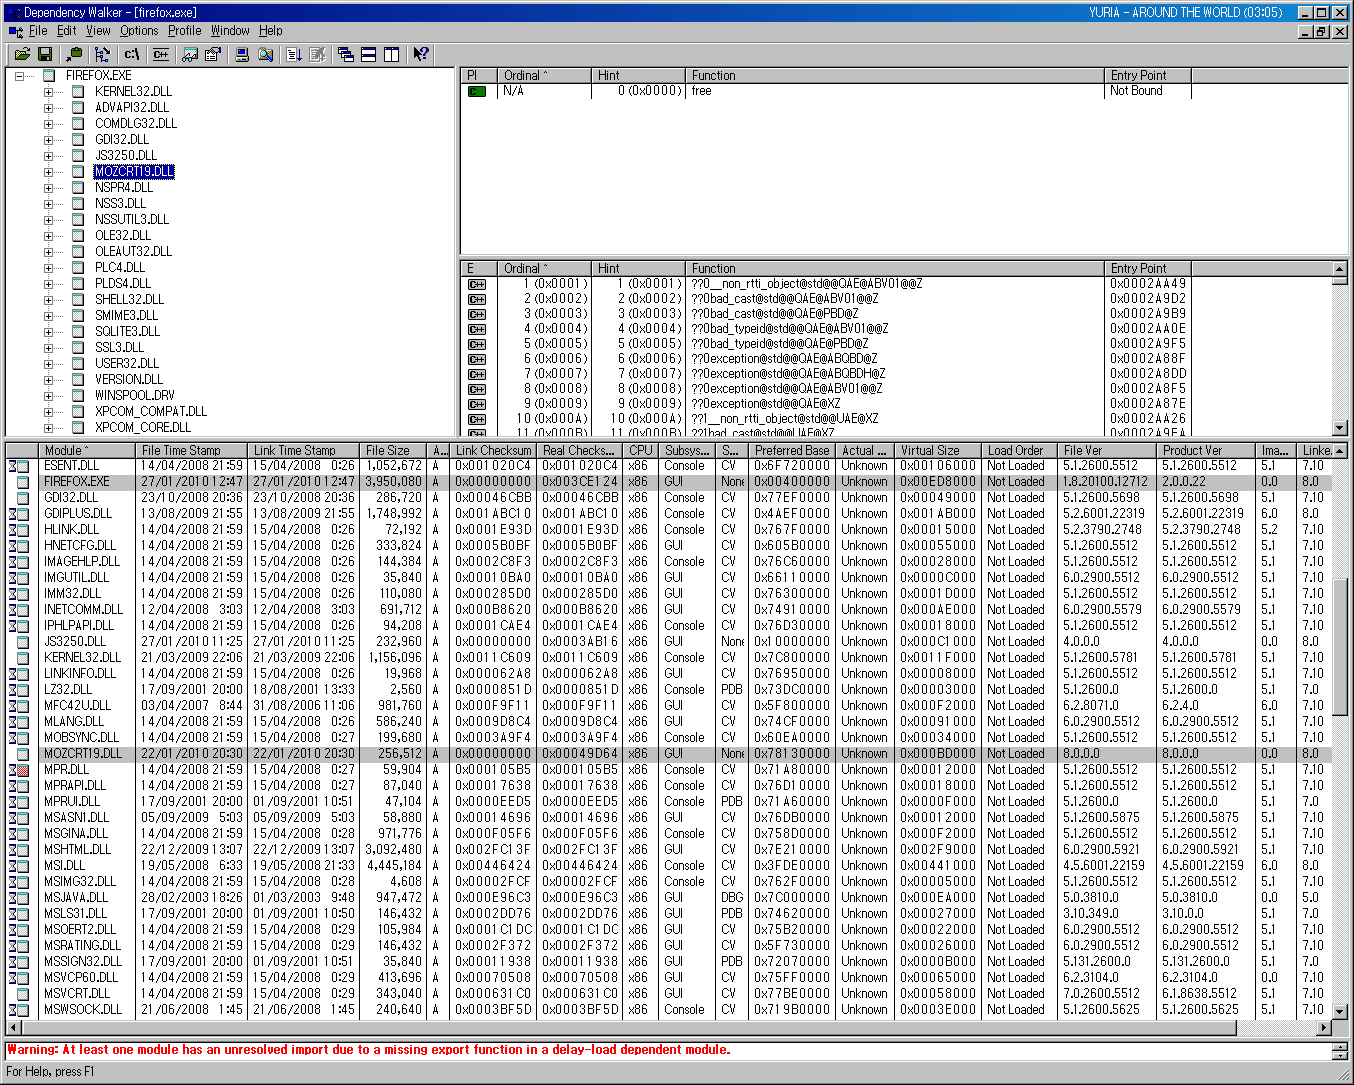
Task: Click the module list horizontal scrollbar right arrow
Action: pos(1324,1027)
